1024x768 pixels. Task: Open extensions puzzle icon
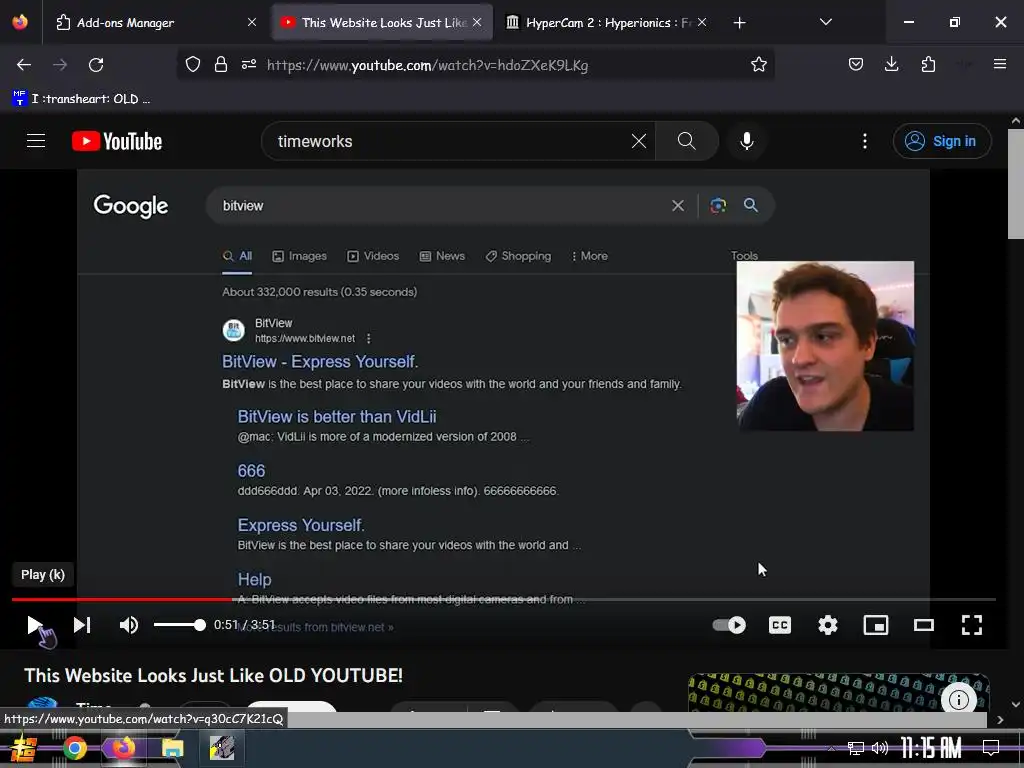tap(928, 65)
